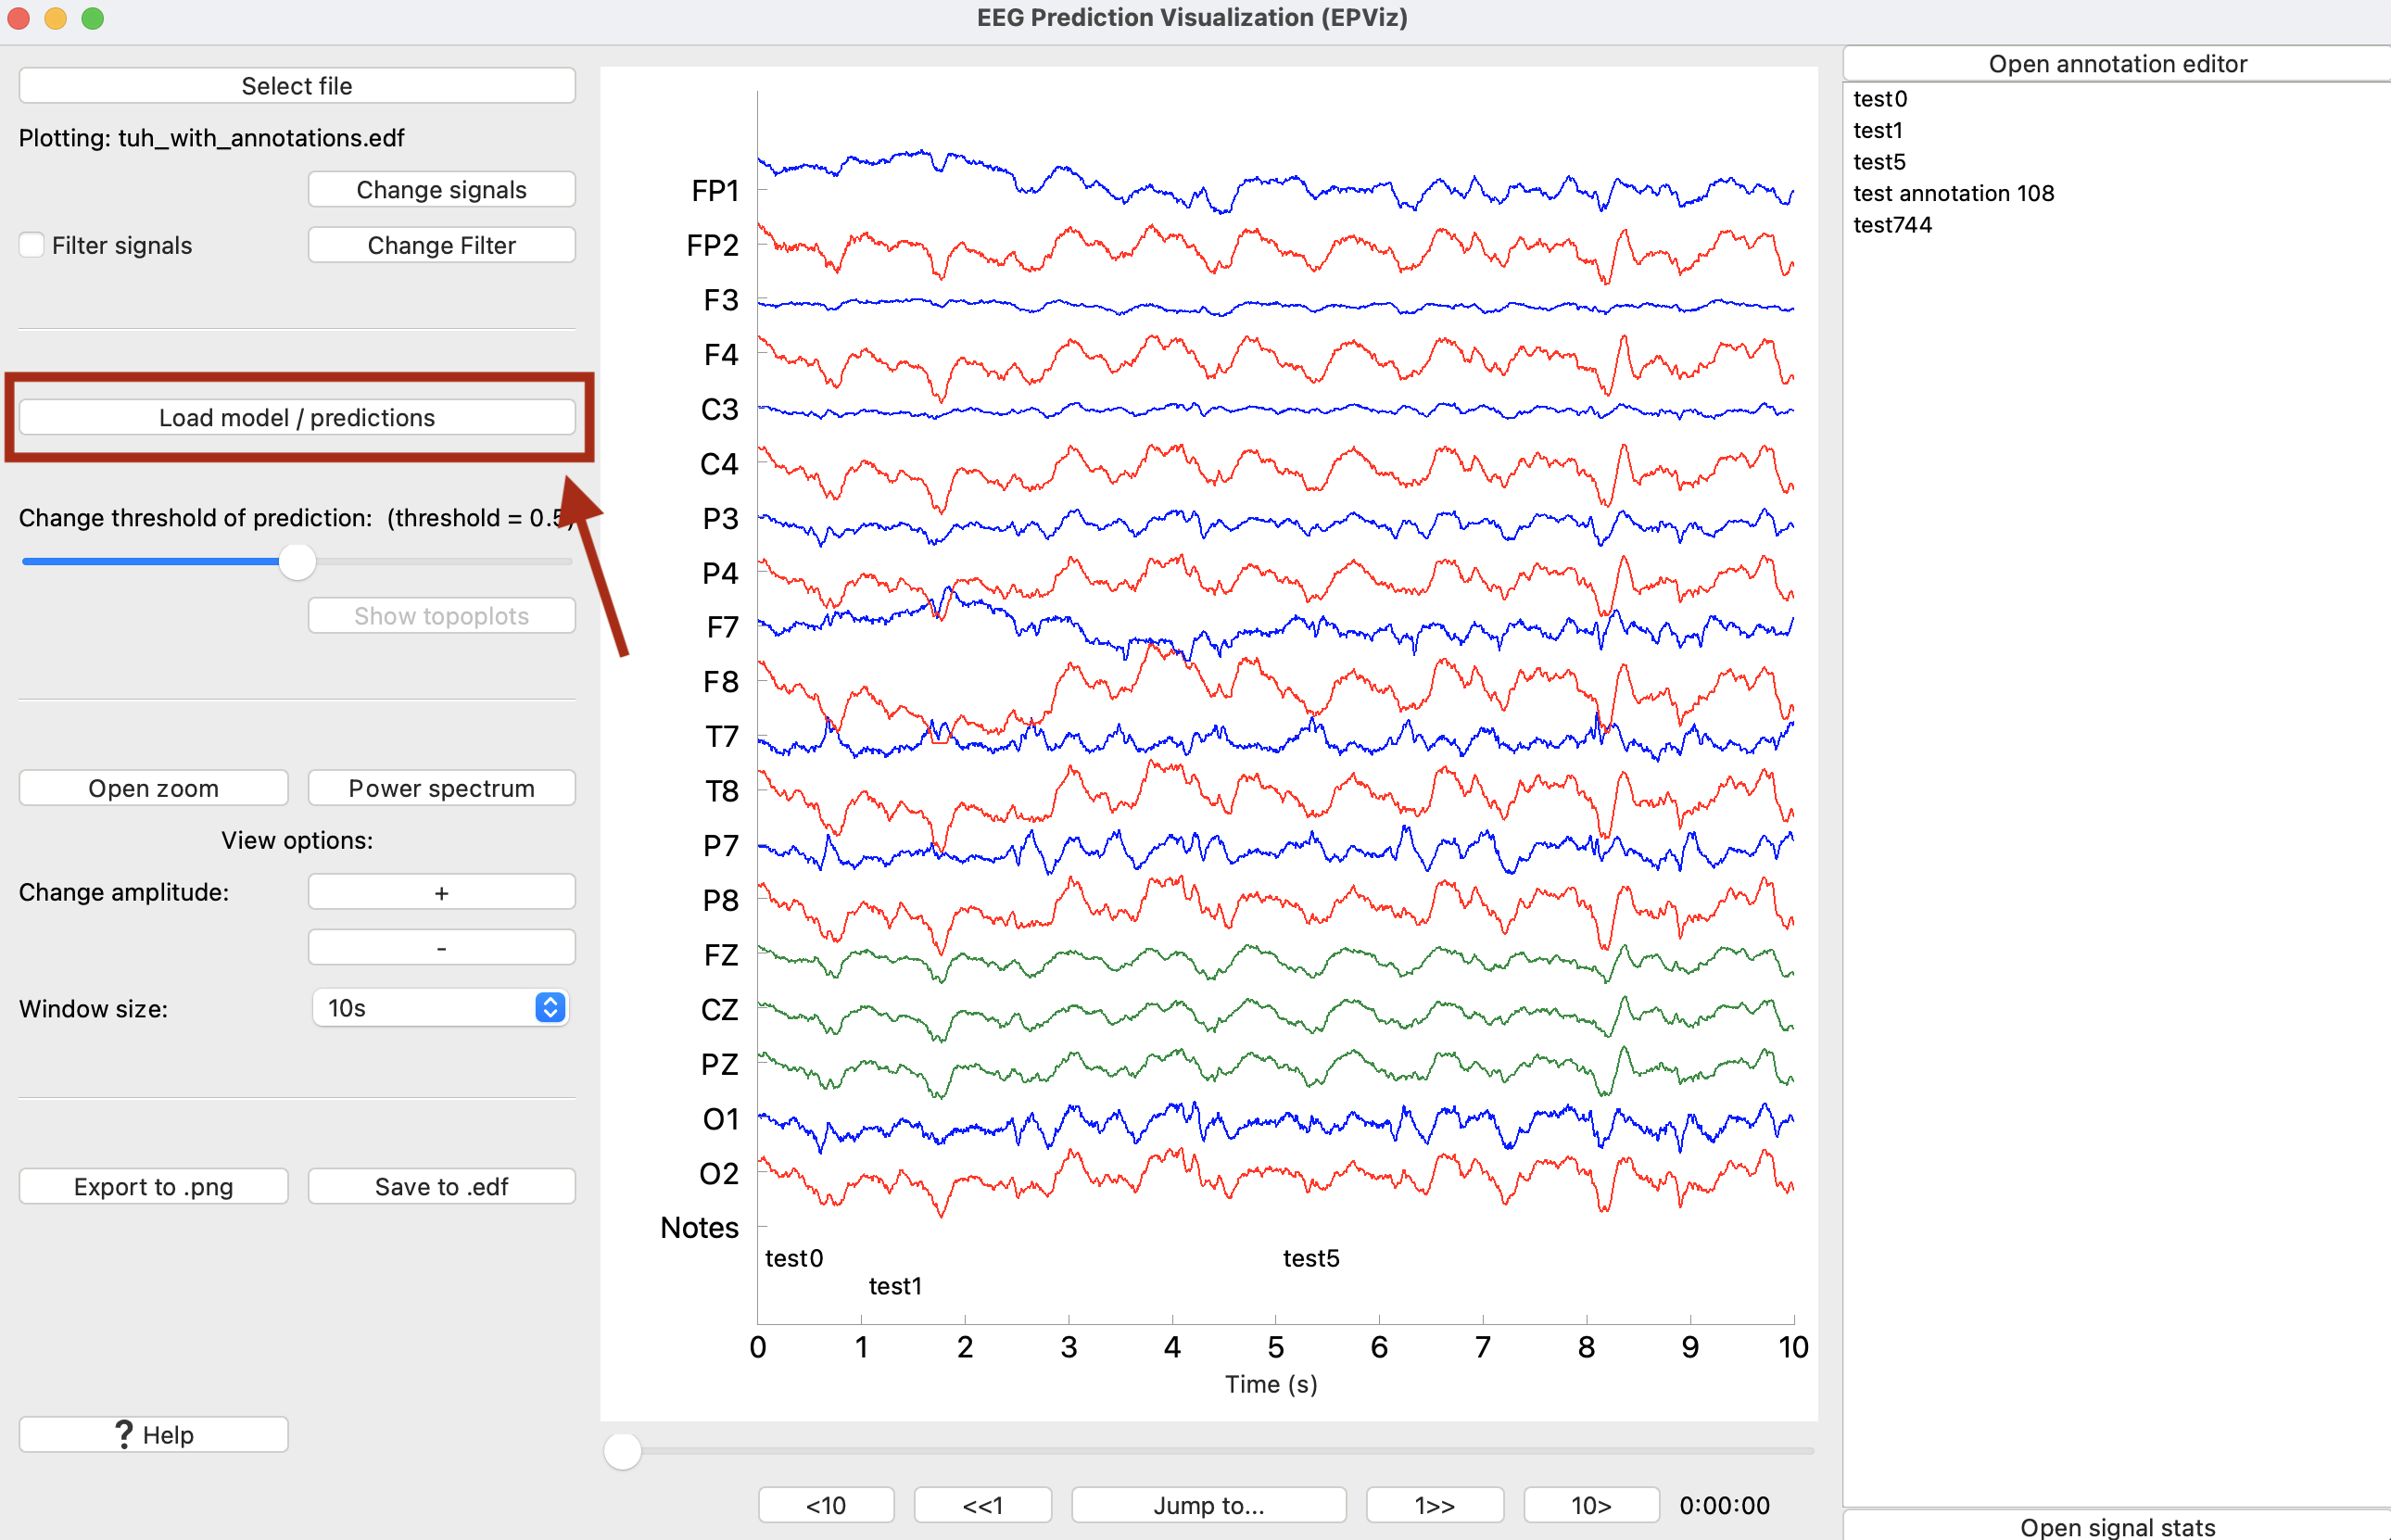
Task: Click the prediction threshold slider handle
Action: point(297,562)
